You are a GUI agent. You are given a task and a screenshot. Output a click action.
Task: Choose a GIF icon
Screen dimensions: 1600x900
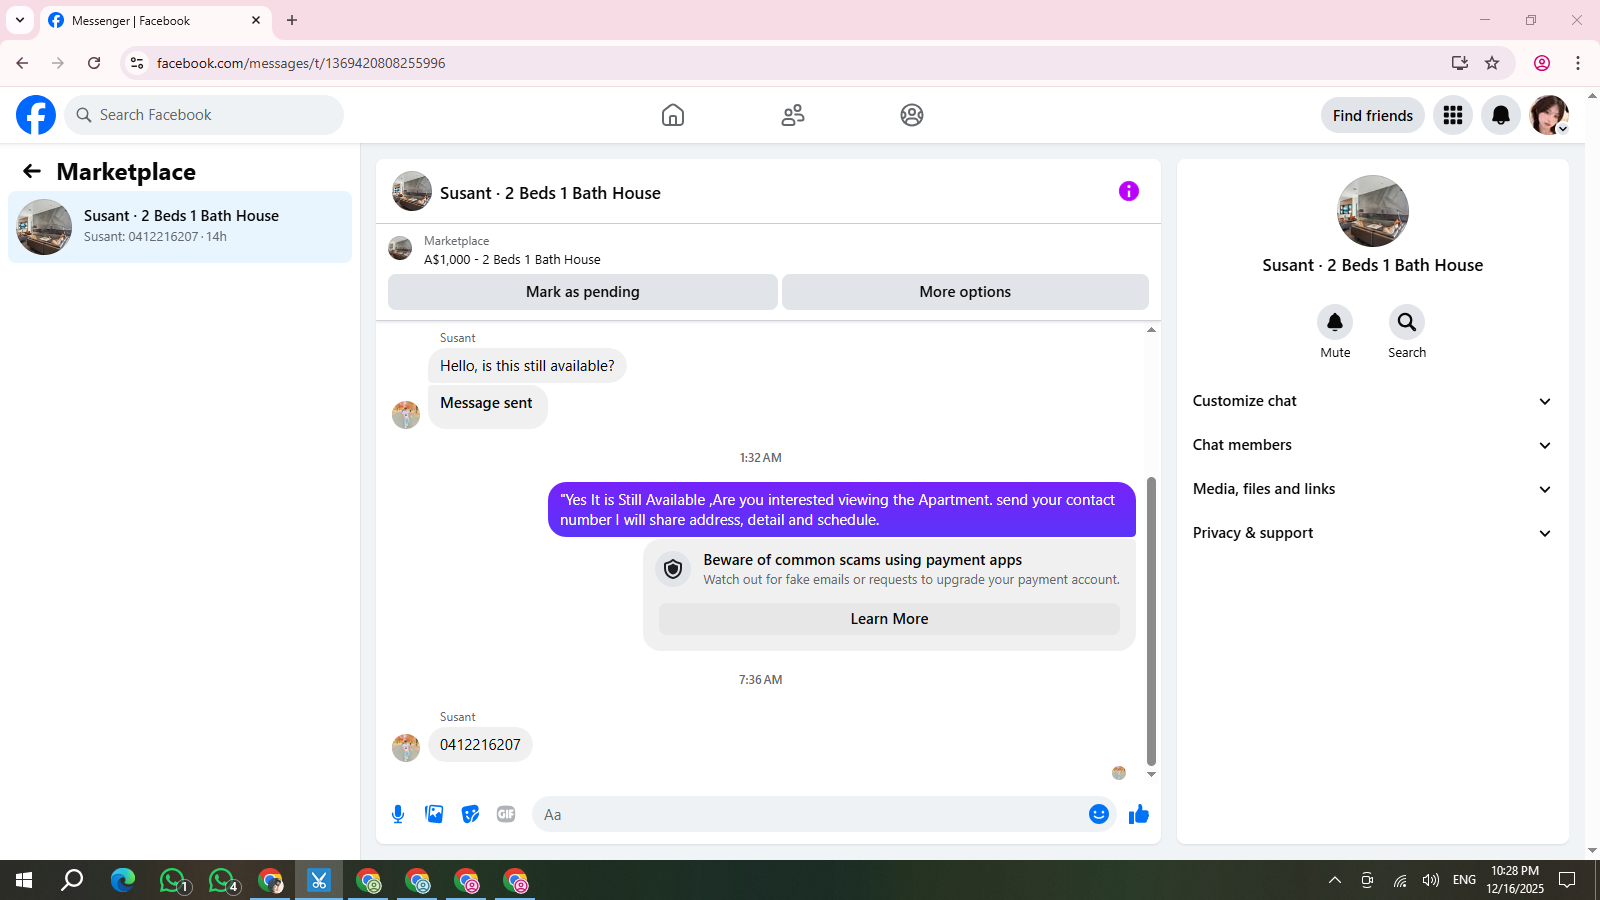[x=506, y=814]
